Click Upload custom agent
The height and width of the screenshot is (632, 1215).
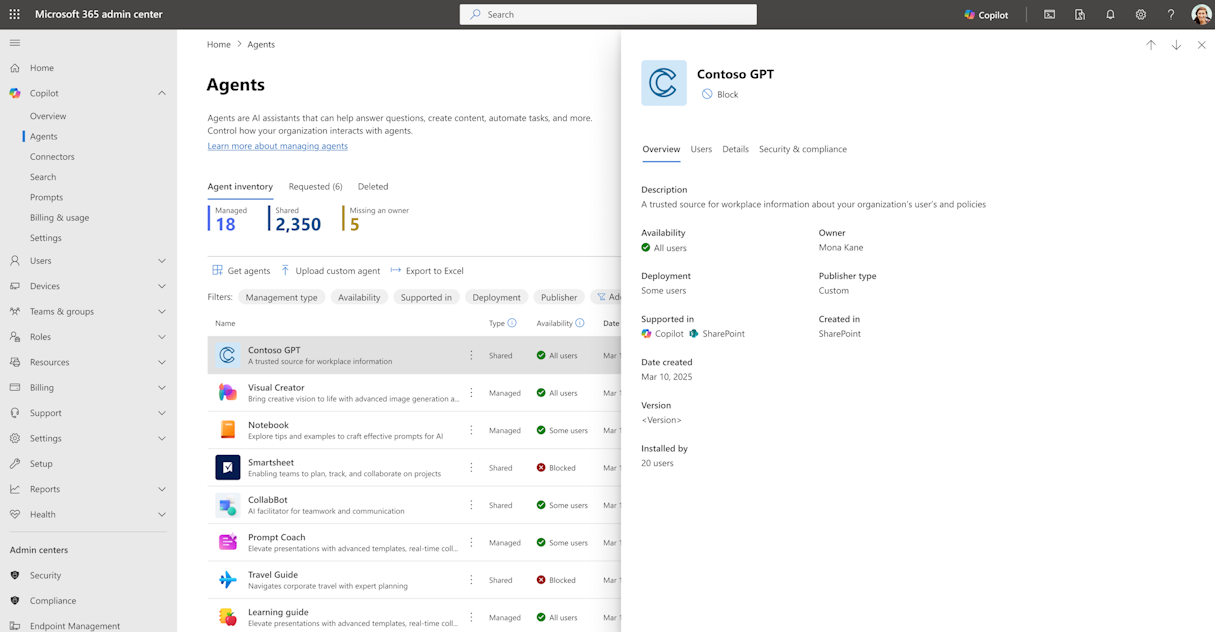click(x=330, y=271)
